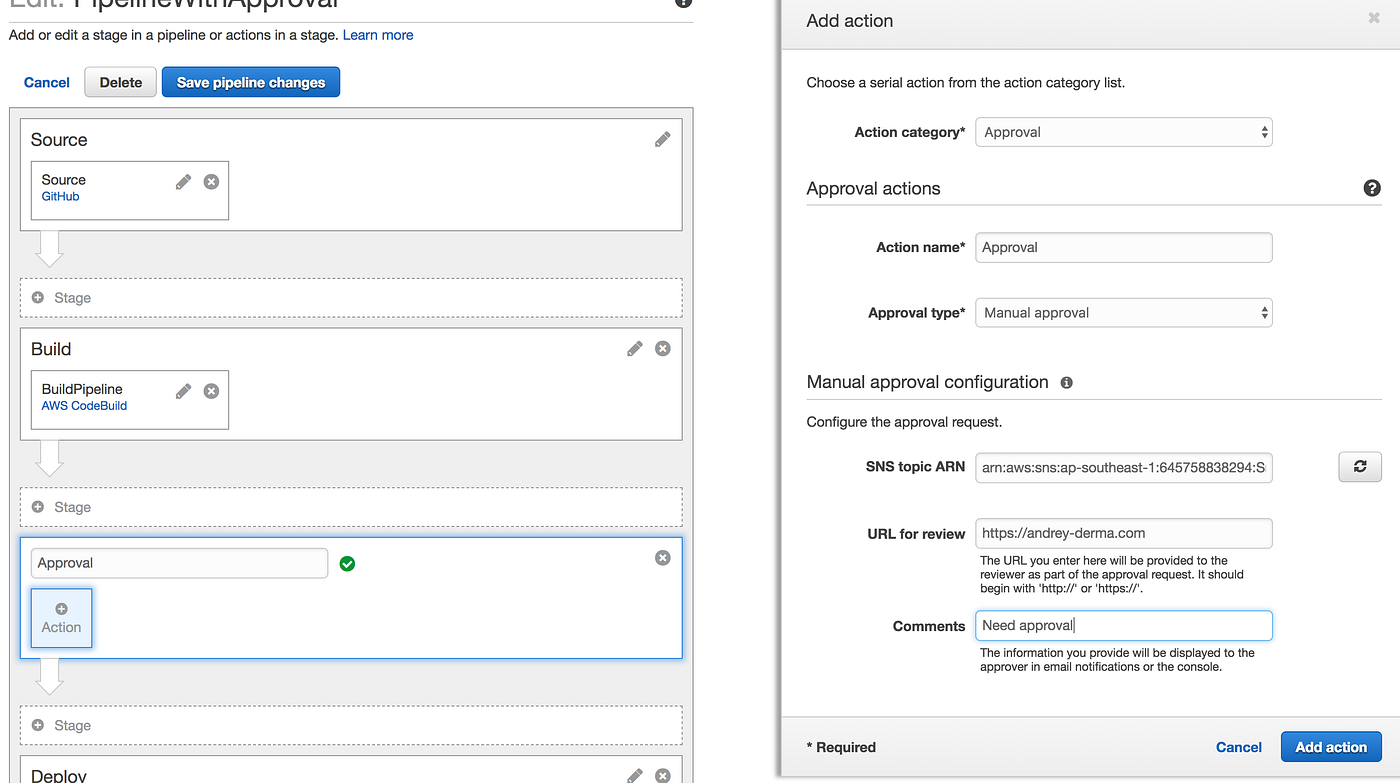Screen dimensions: 1400x783
Task: Click inside the Comments field
Action: [x=1123, y=625]
